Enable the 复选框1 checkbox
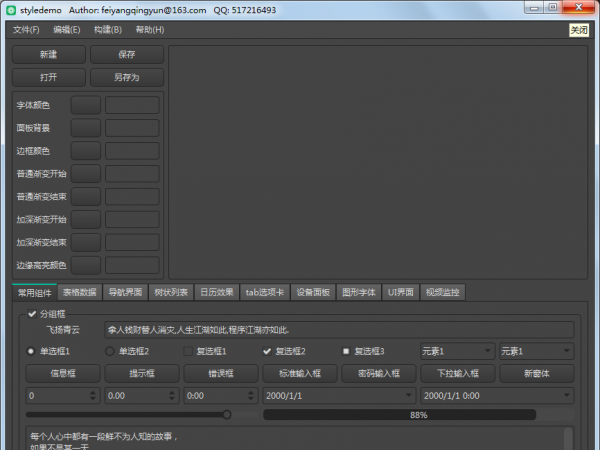This screenshot has height=450, width=600. [188, 351]
